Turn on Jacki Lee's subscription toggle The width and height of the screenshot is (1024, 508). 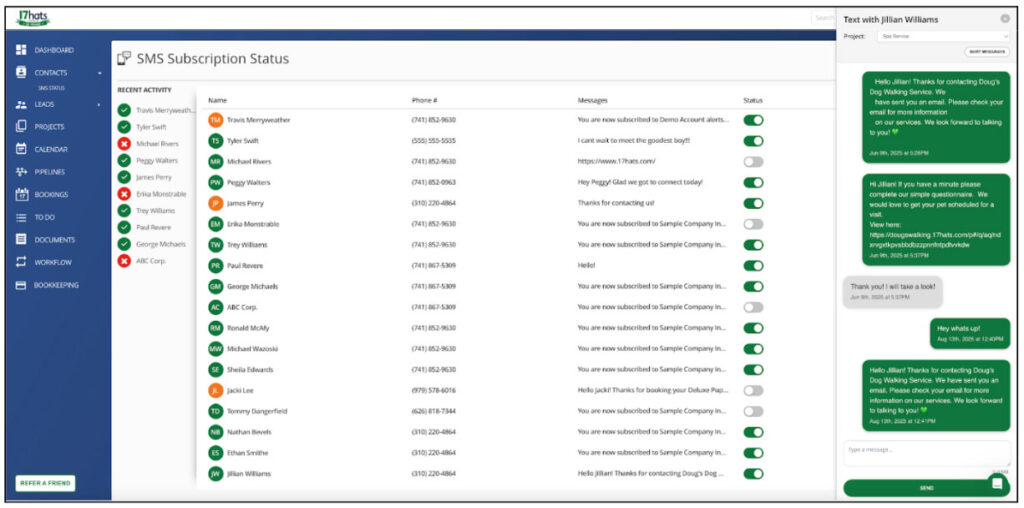tap(753, 390)
